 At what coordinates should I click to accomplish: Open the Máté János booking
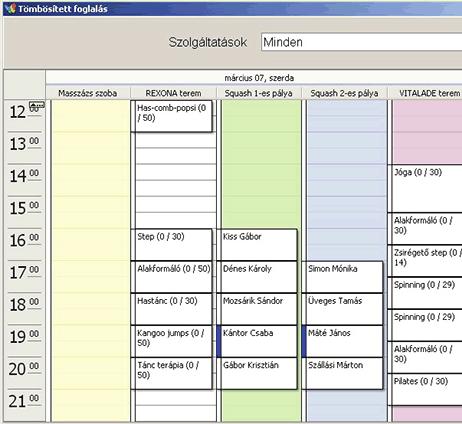pyautogui.click(x=342, y=341)
